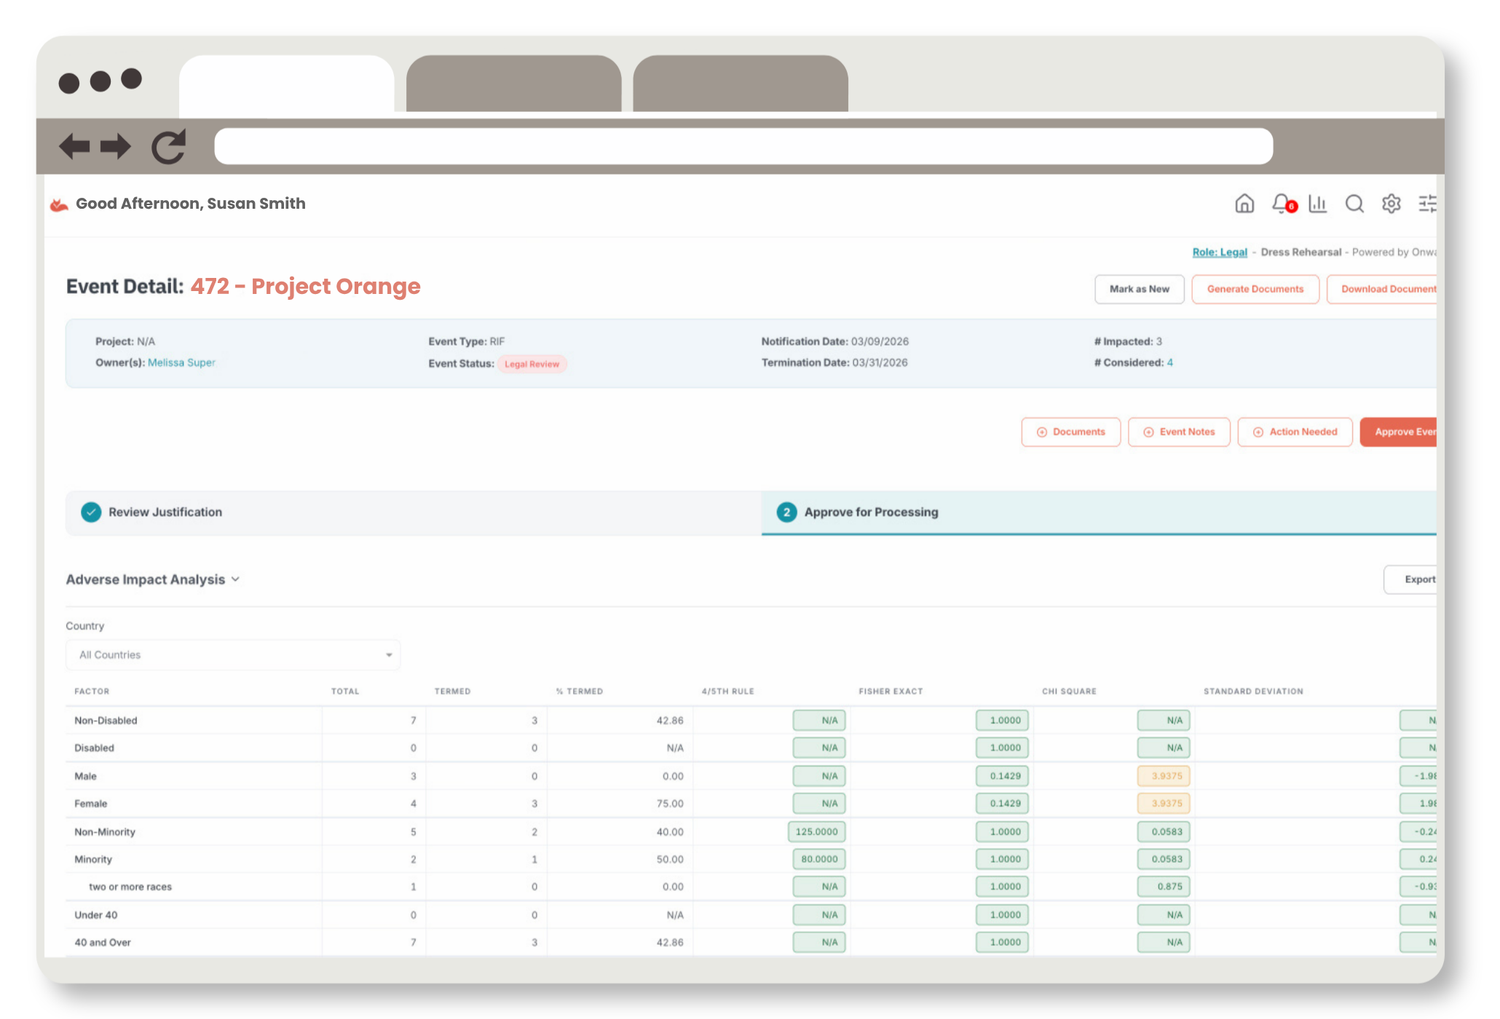The image size is (1500, 1019).
Task: Open the Melissa Super owner link
Action: click(181, 363)
